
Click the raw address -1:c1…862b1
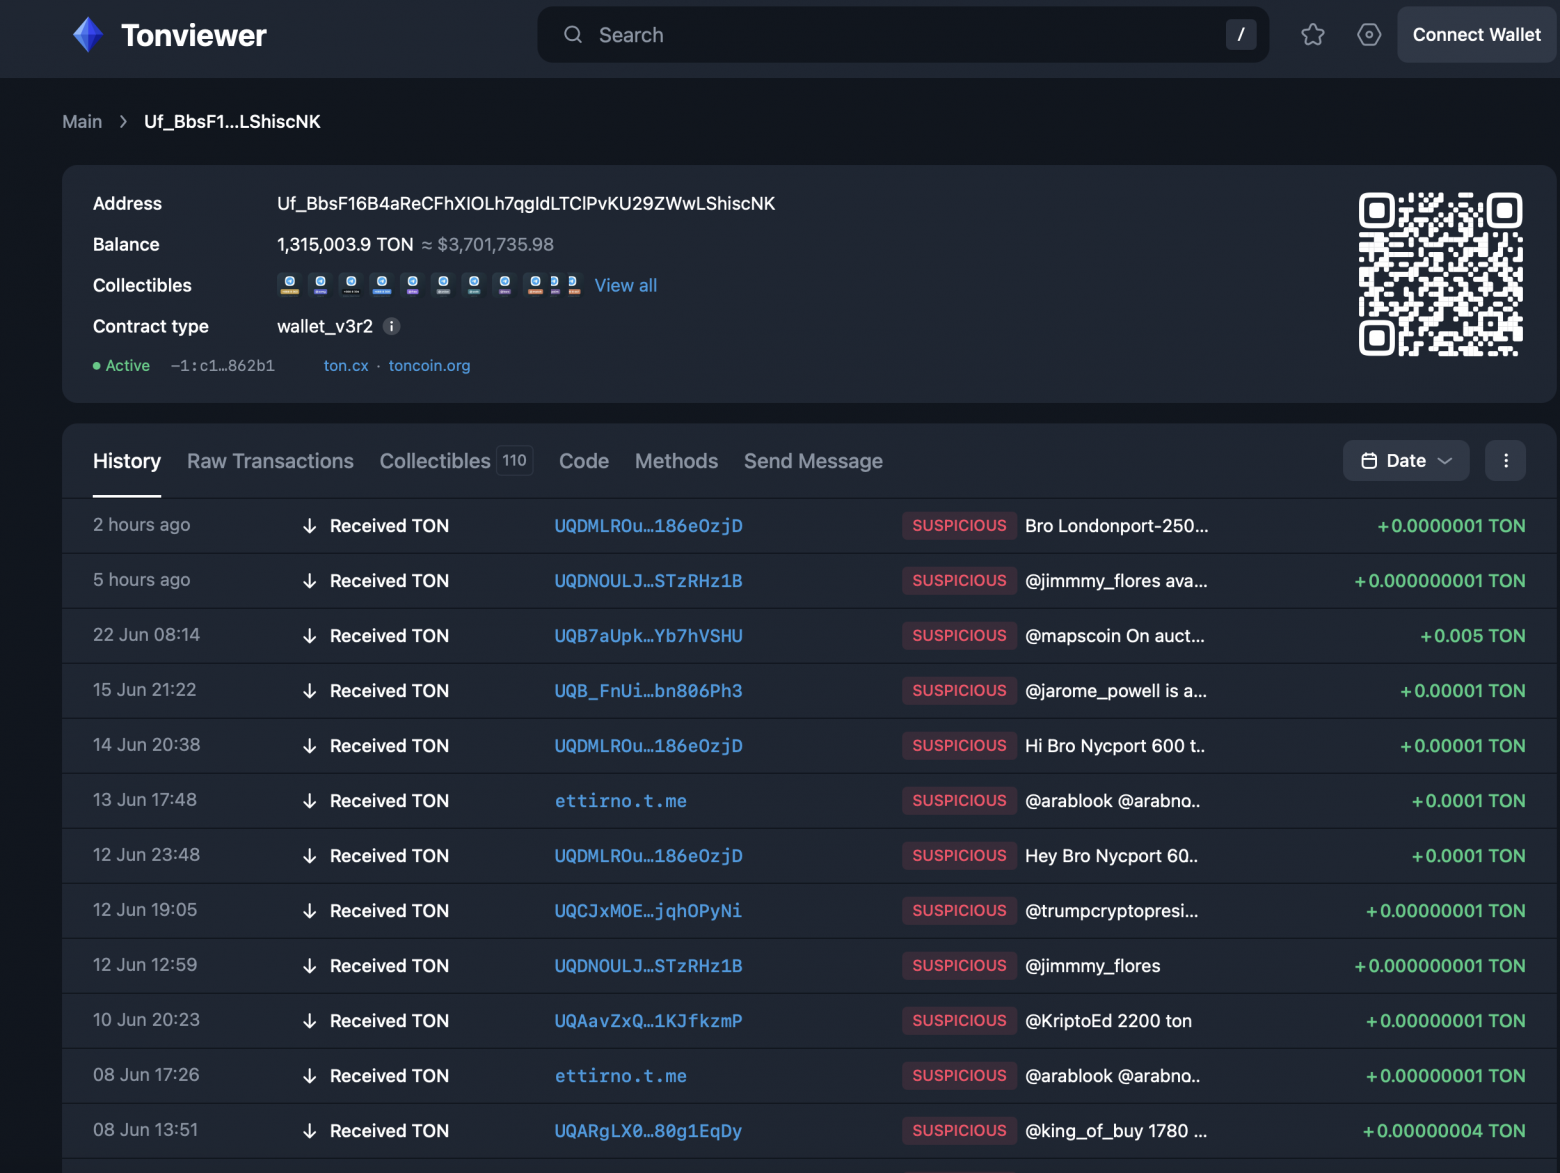[222, 366]
